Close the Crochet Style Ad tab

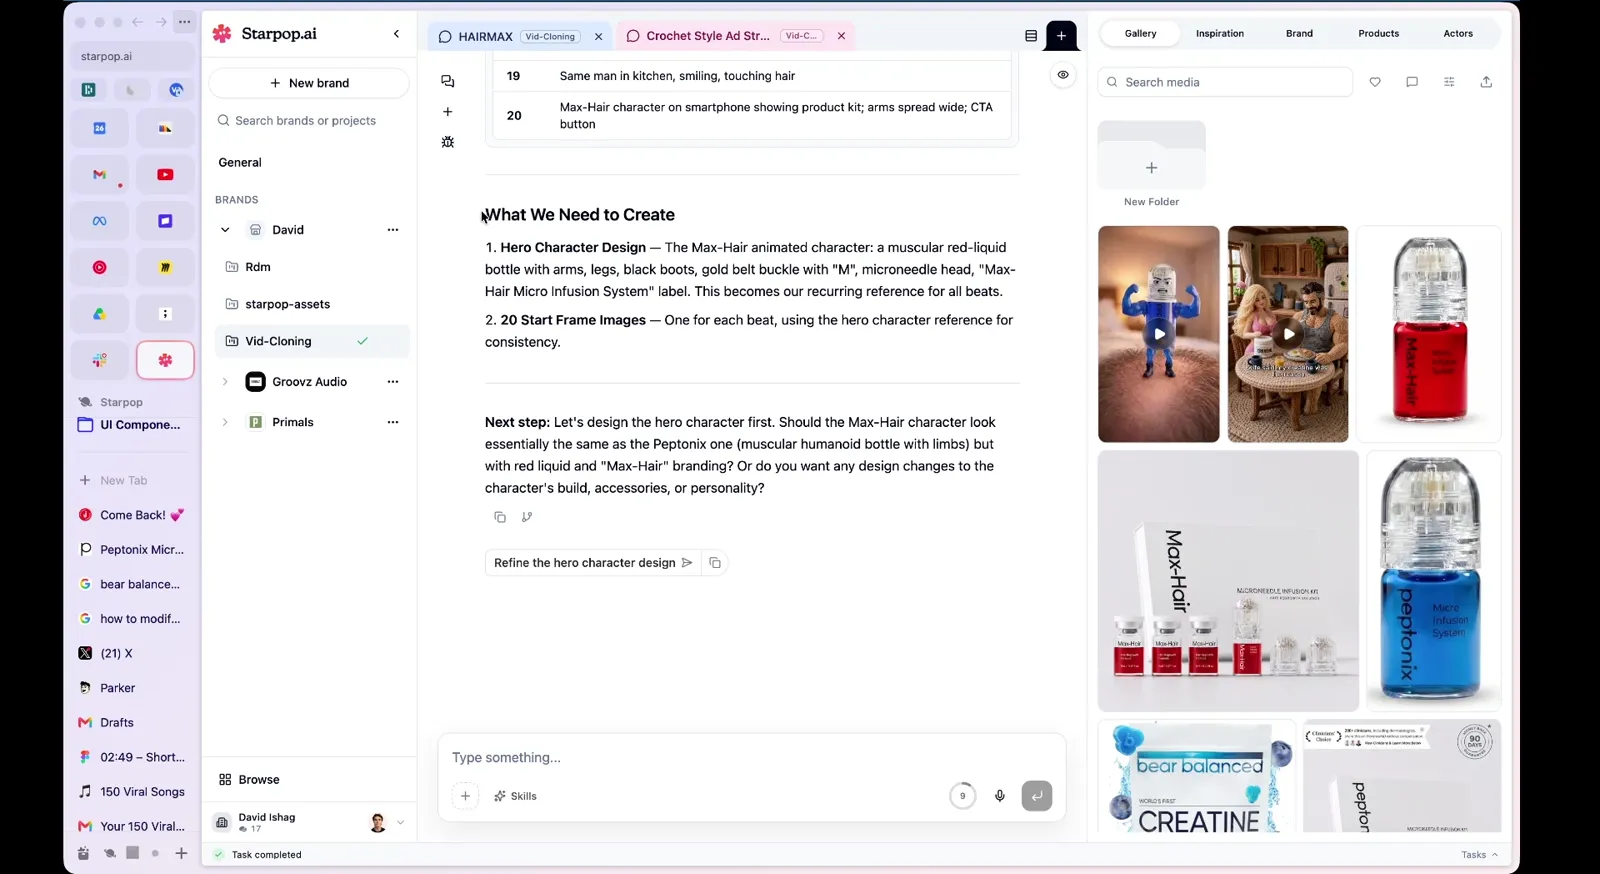click(x=841, y=36)
